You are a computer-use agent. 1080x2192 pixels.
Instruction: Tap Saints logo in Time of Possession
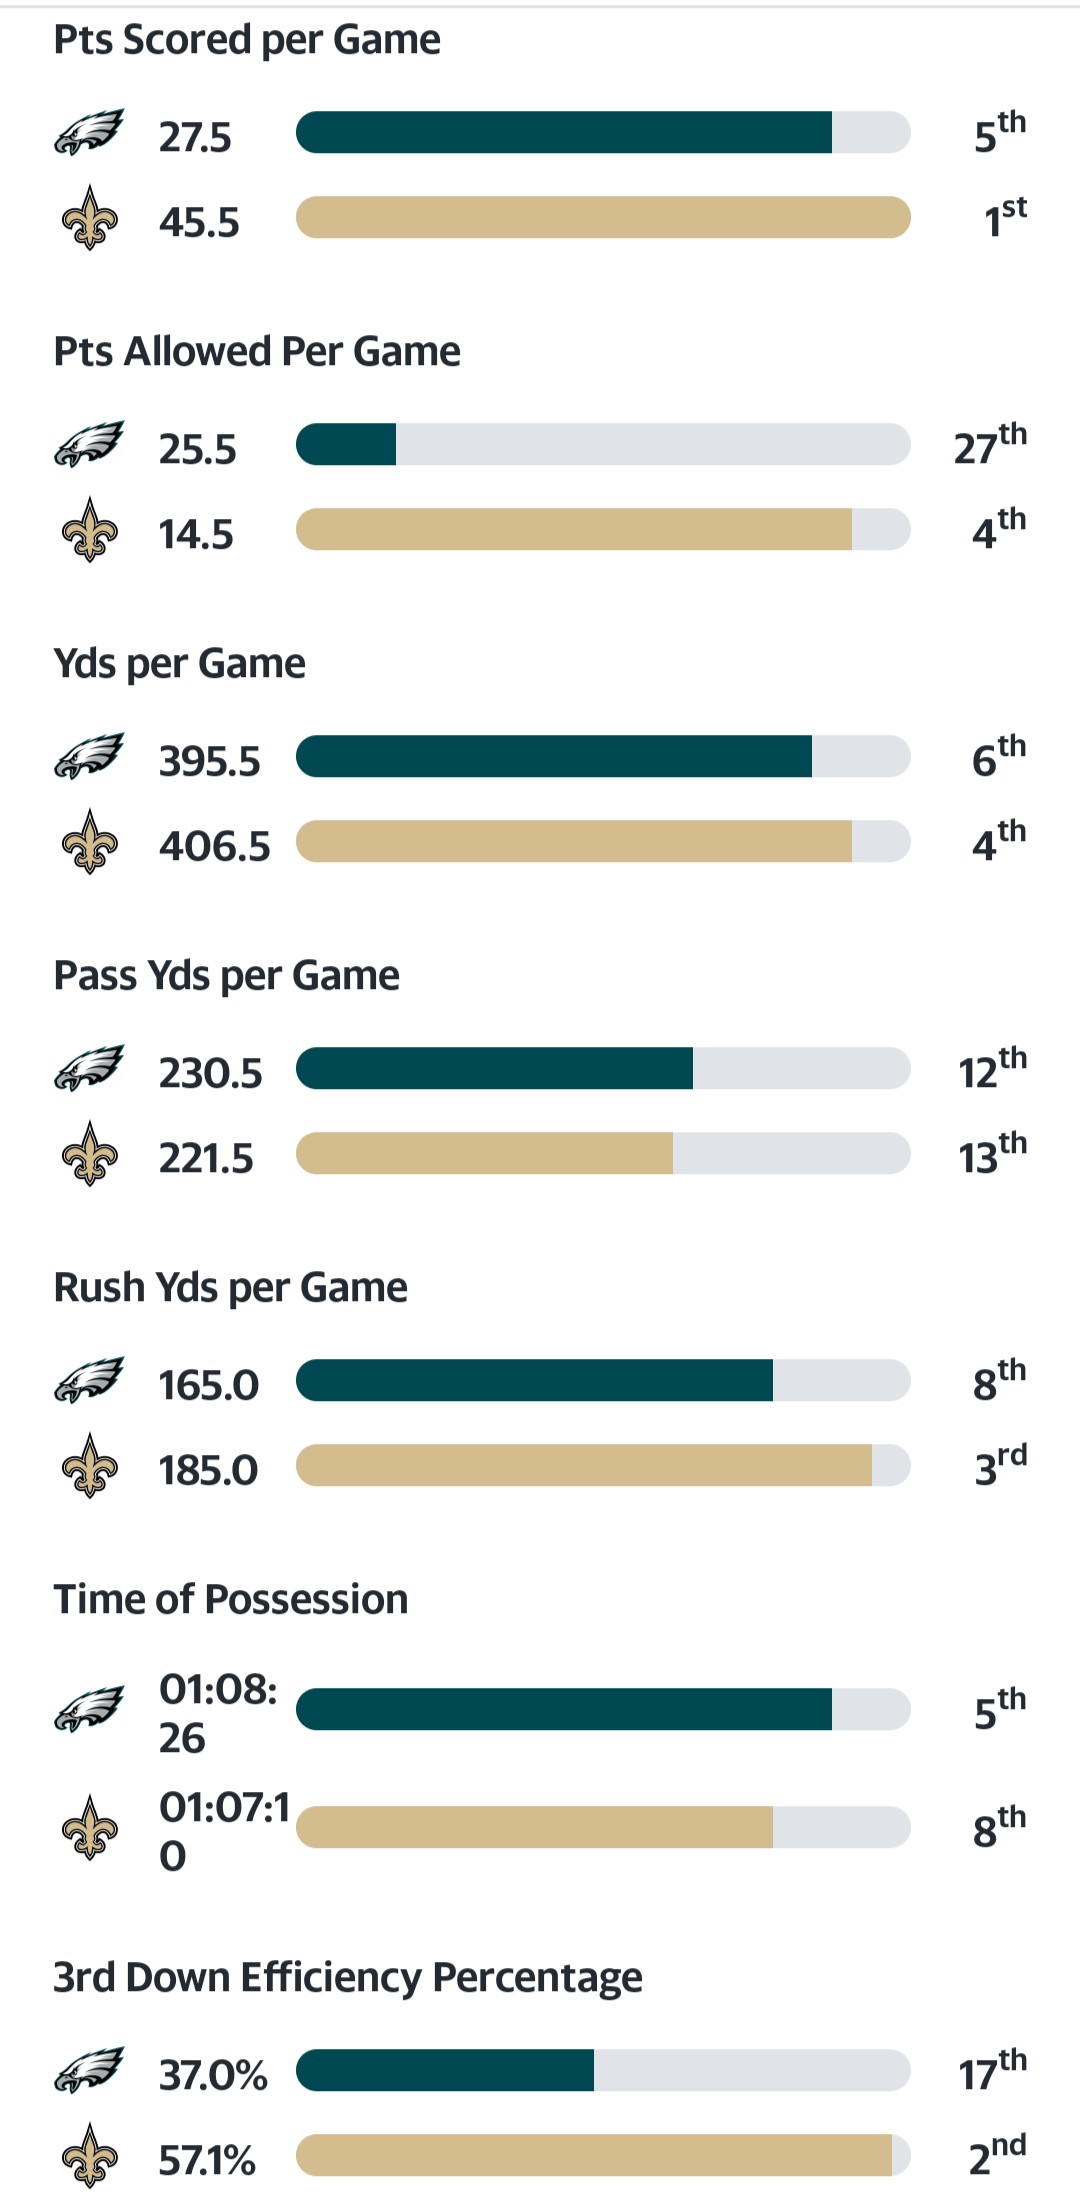[89, 1828]
